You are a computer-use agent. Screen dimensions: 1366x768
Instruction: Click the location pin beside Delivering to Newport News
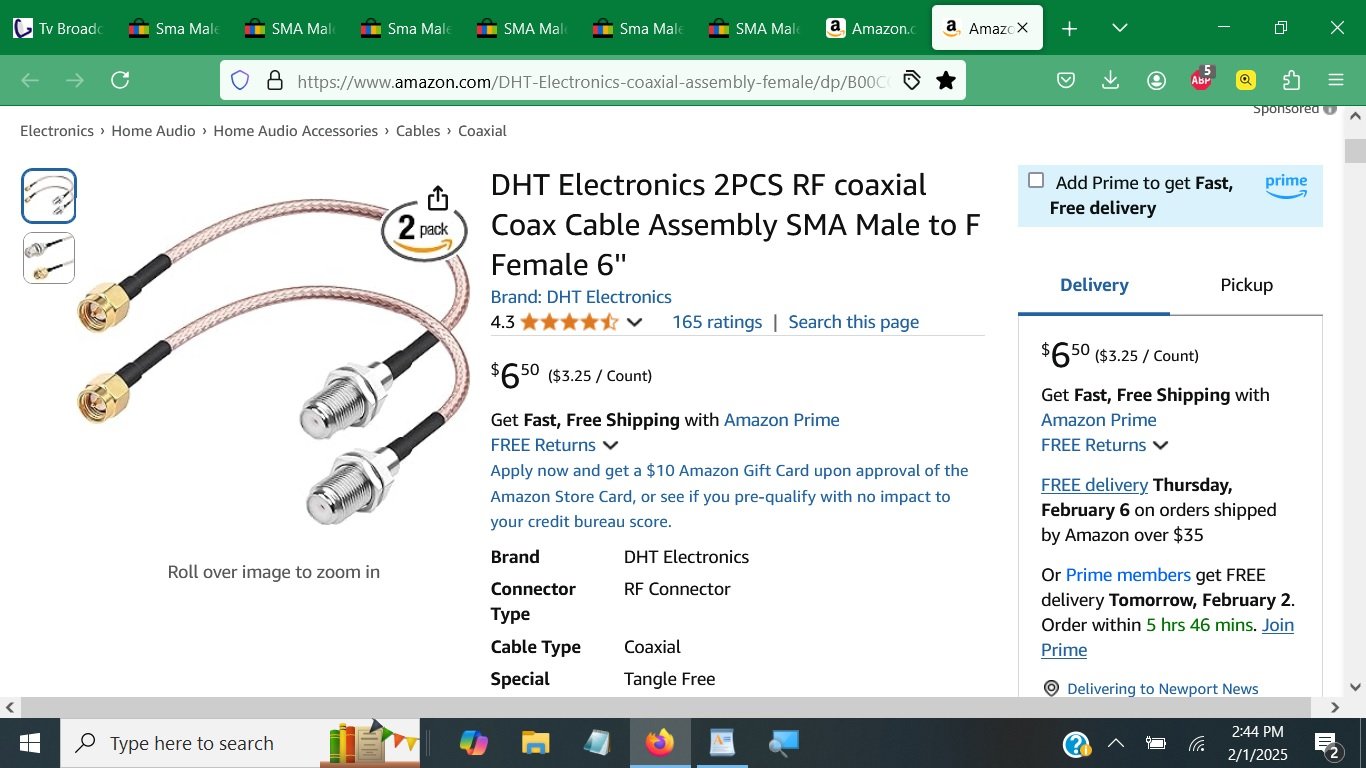[1051, 689]
